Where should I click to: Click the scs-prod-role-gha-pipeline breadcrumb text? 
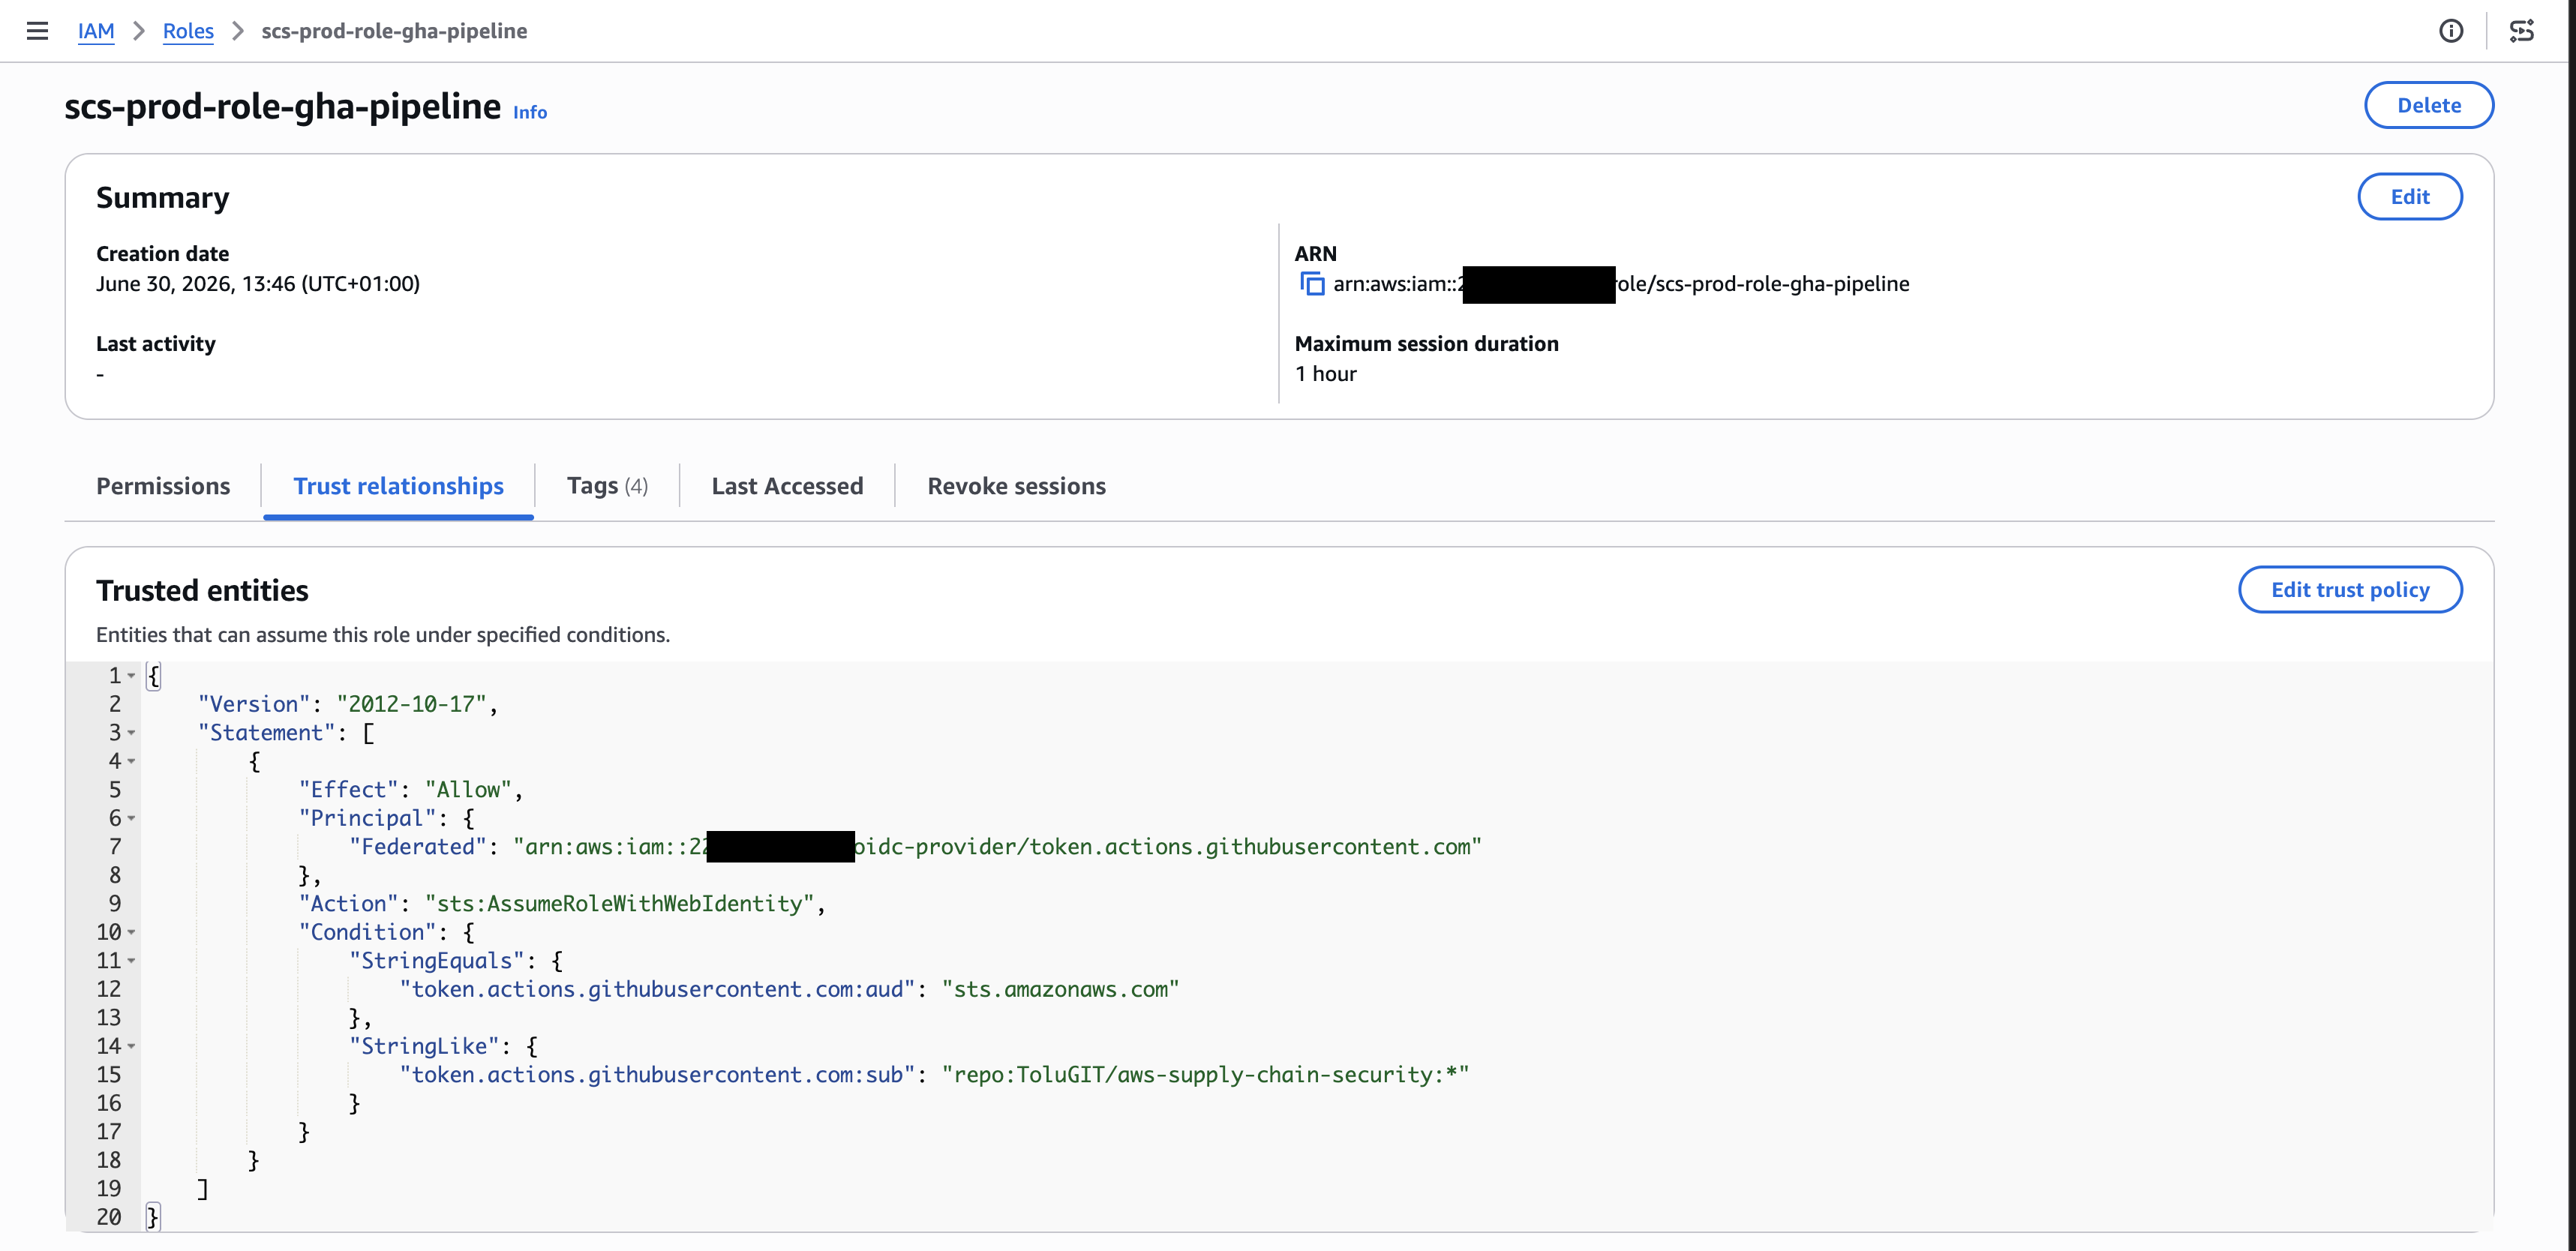[x=394, y=31]
